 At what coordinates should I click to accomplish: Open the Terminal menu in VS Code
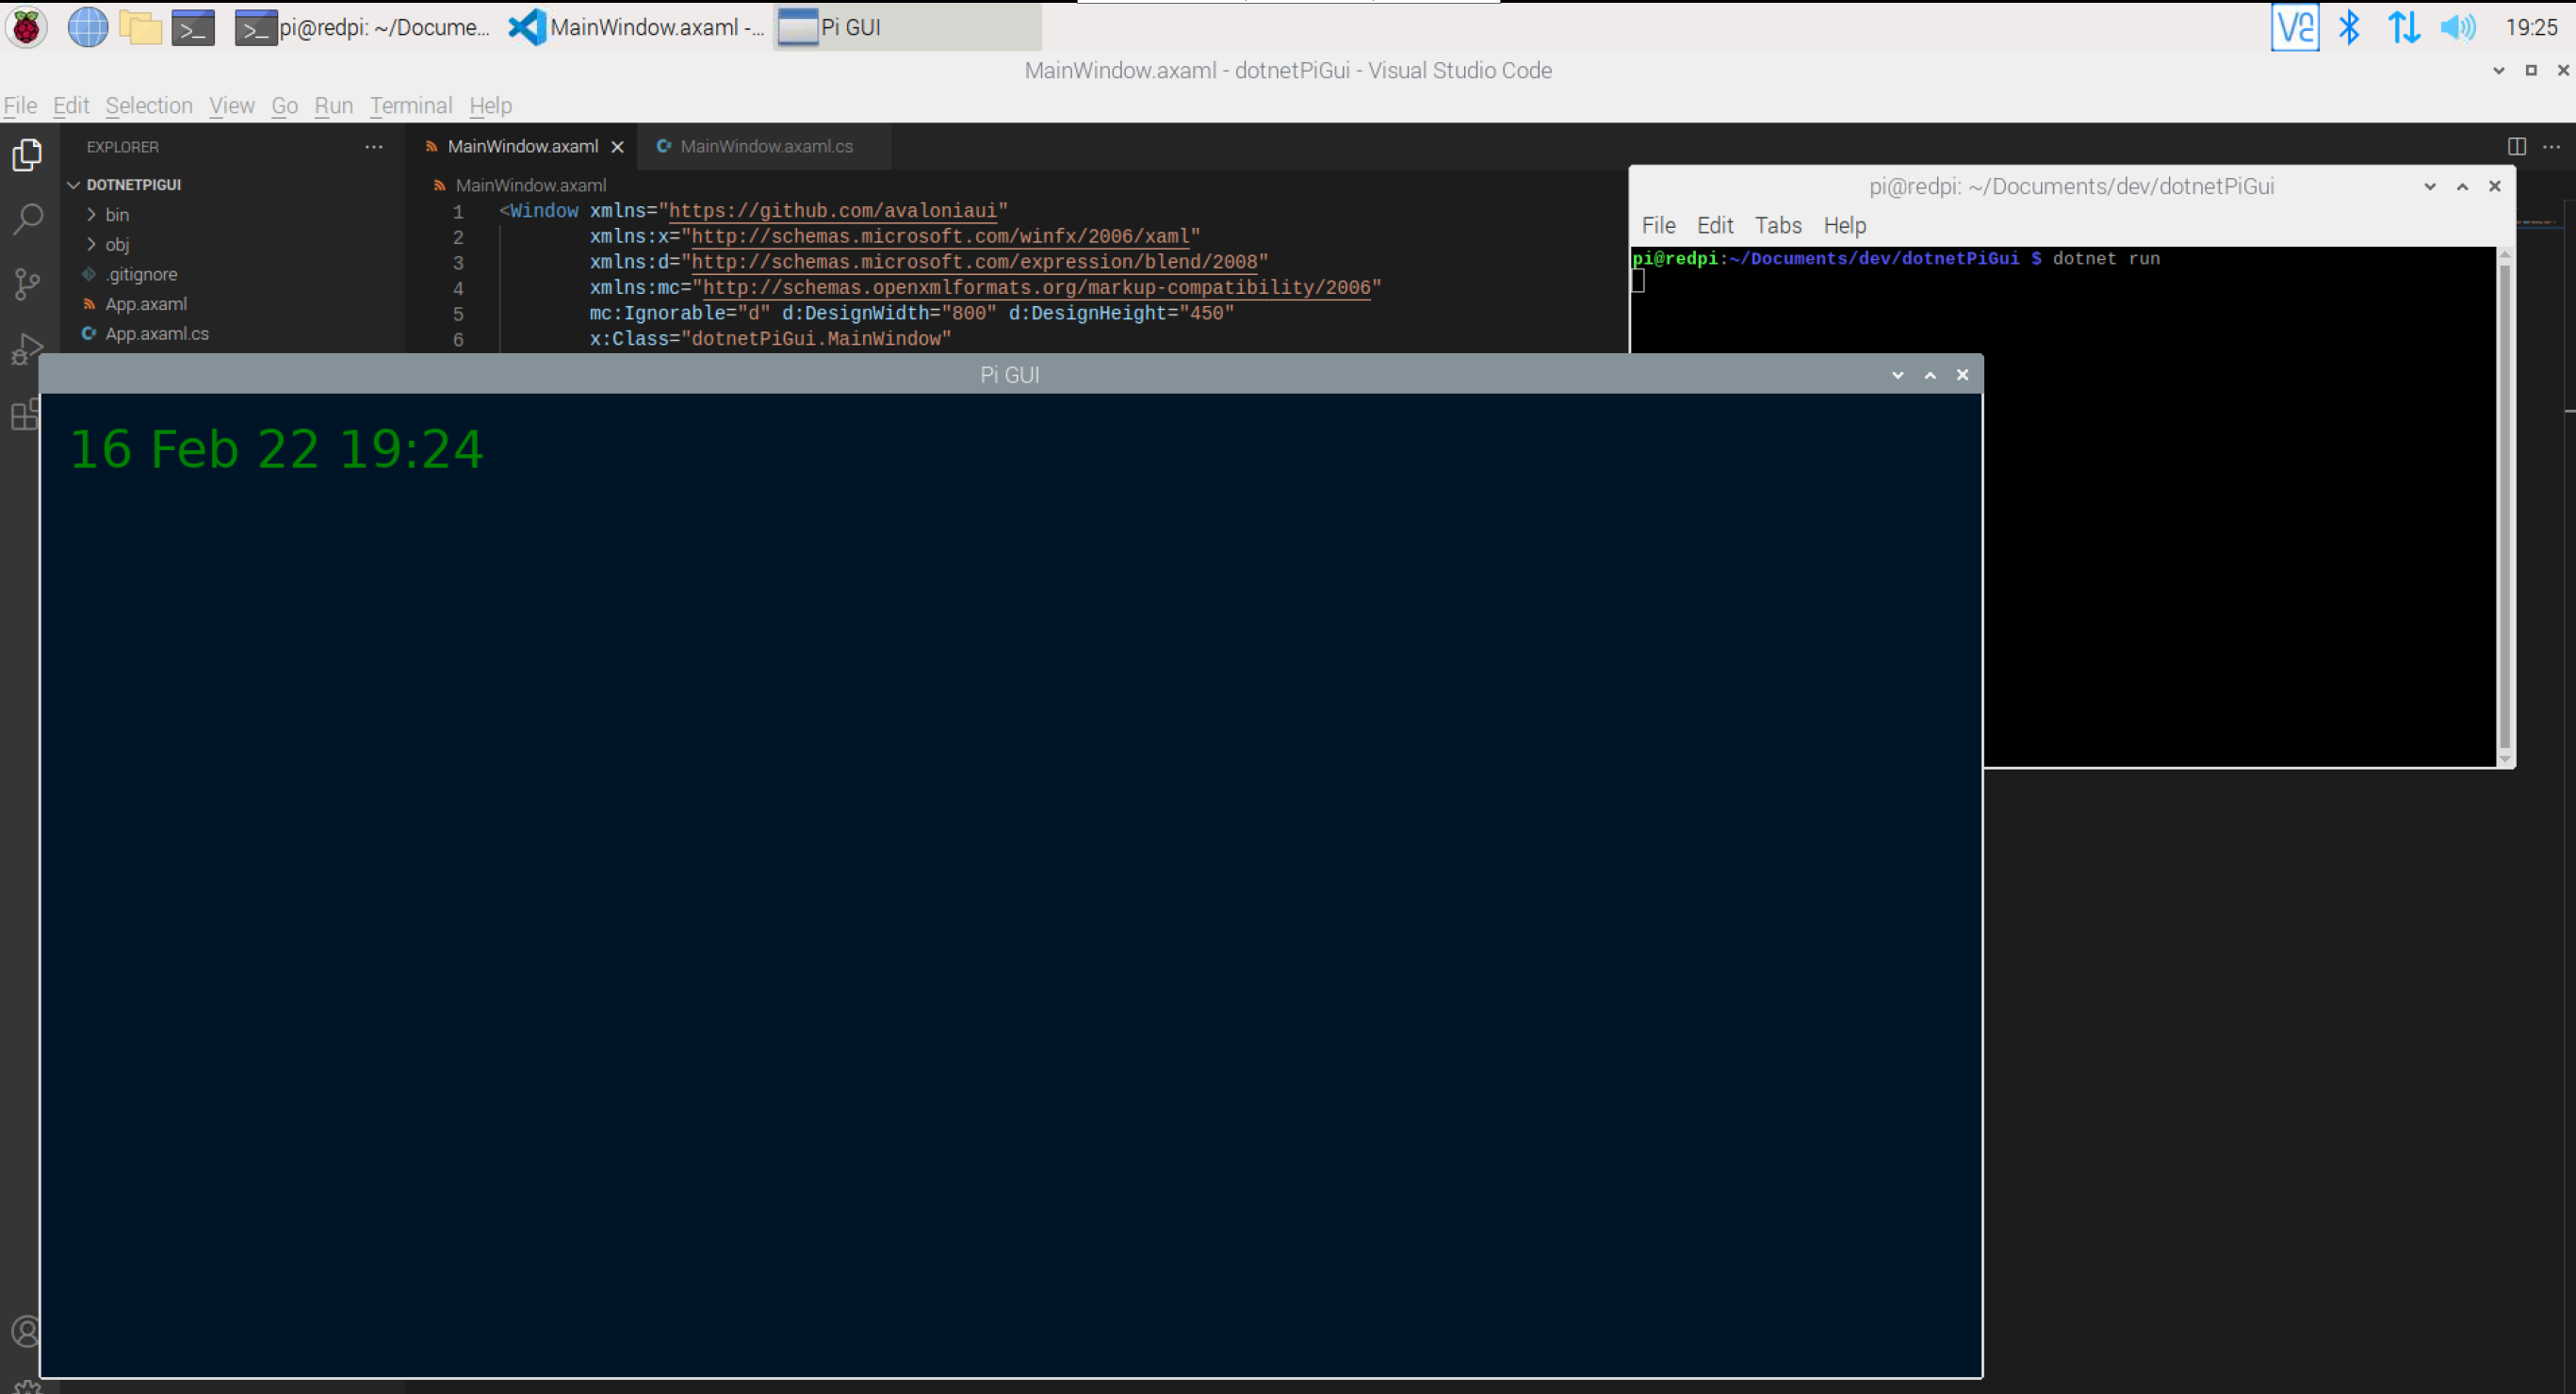tap(410, 105)
